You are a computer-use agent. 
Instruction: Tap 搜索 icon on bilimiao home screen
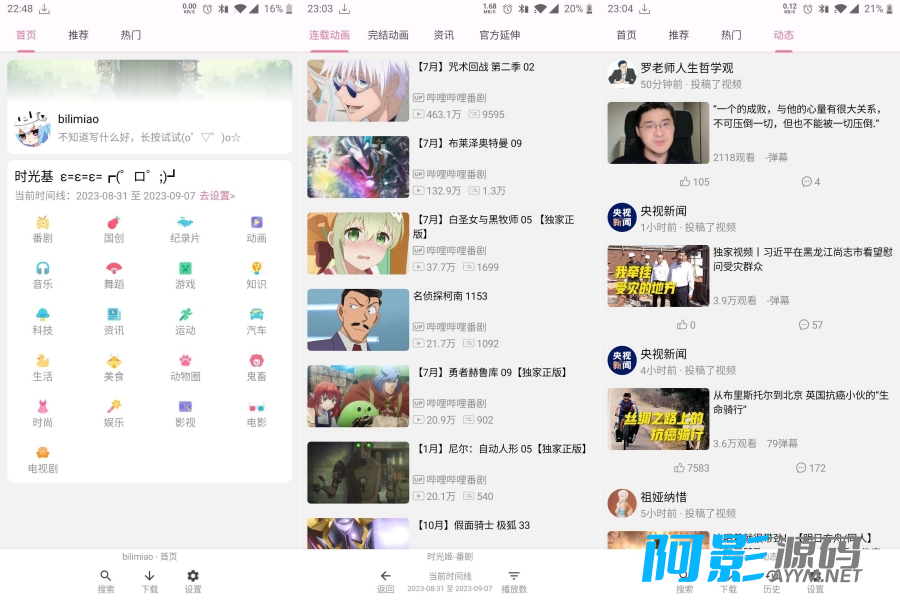click(106, 581)
